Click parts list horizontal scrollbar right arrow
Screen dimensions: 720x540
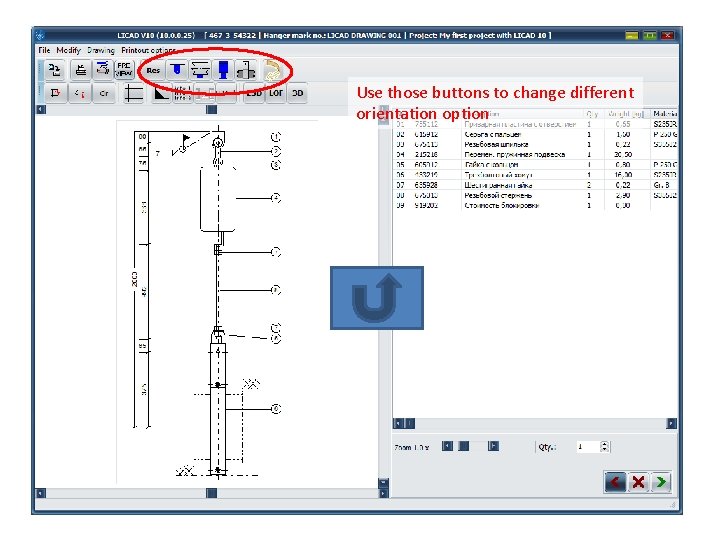pyautogui.click(x=671, y=423)
